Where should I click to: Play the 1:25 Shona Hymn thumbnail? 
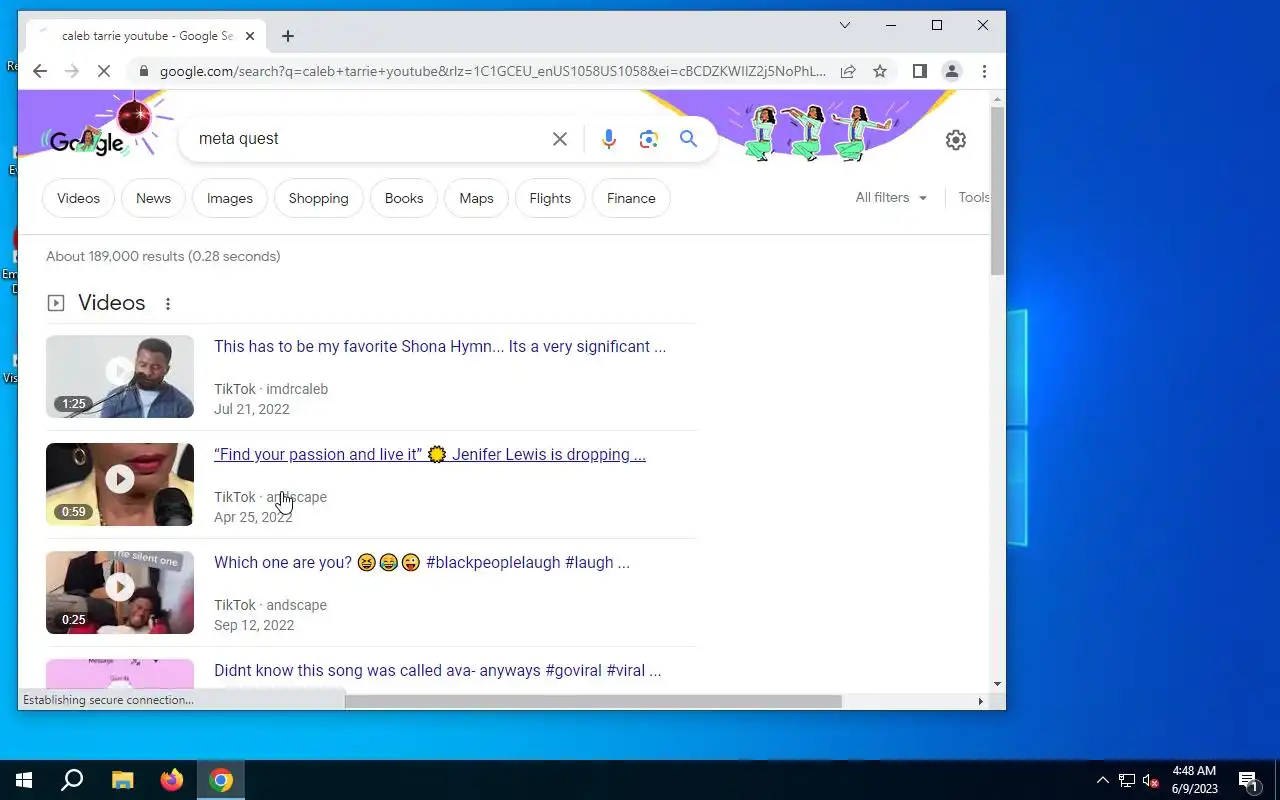point(120,376)
